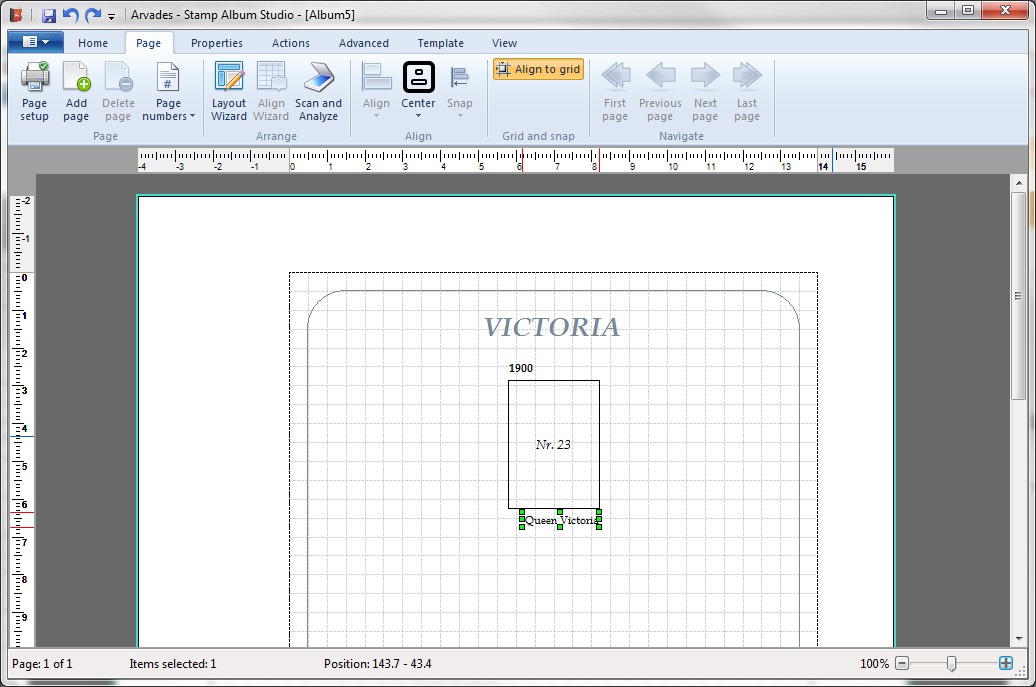Open Page setup dialog
Viewport: 1036px width, 687px height.
34,91
